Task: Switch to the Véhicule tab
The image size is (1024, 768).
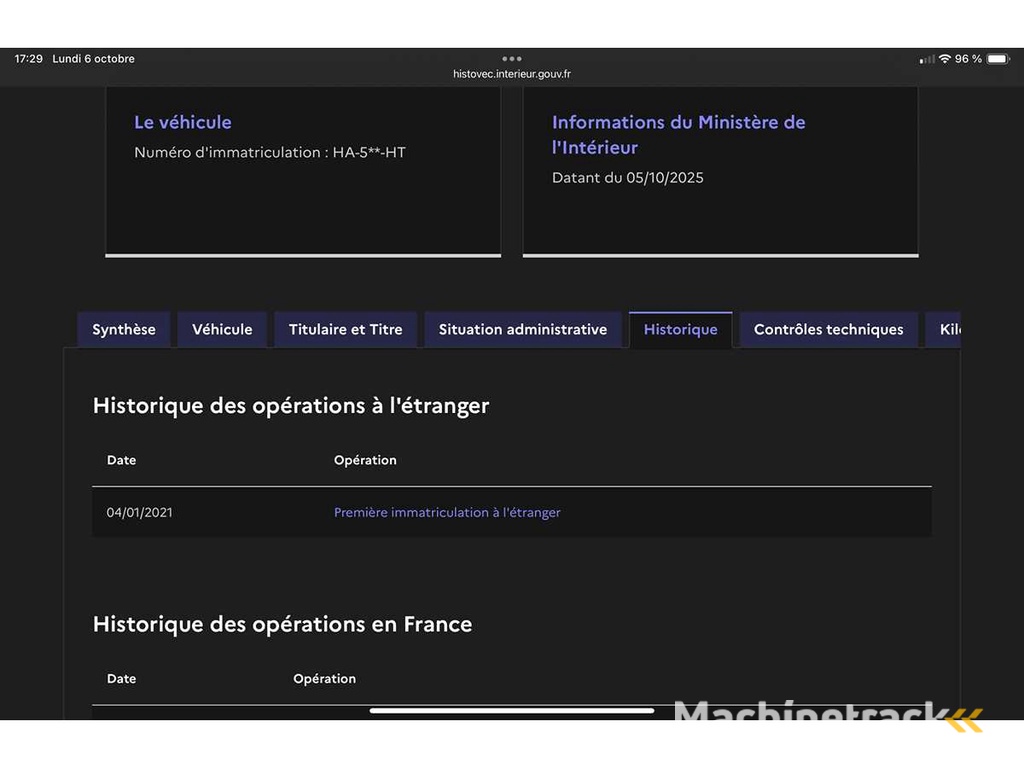Action: pyautogui.click(x=222, y=330)
